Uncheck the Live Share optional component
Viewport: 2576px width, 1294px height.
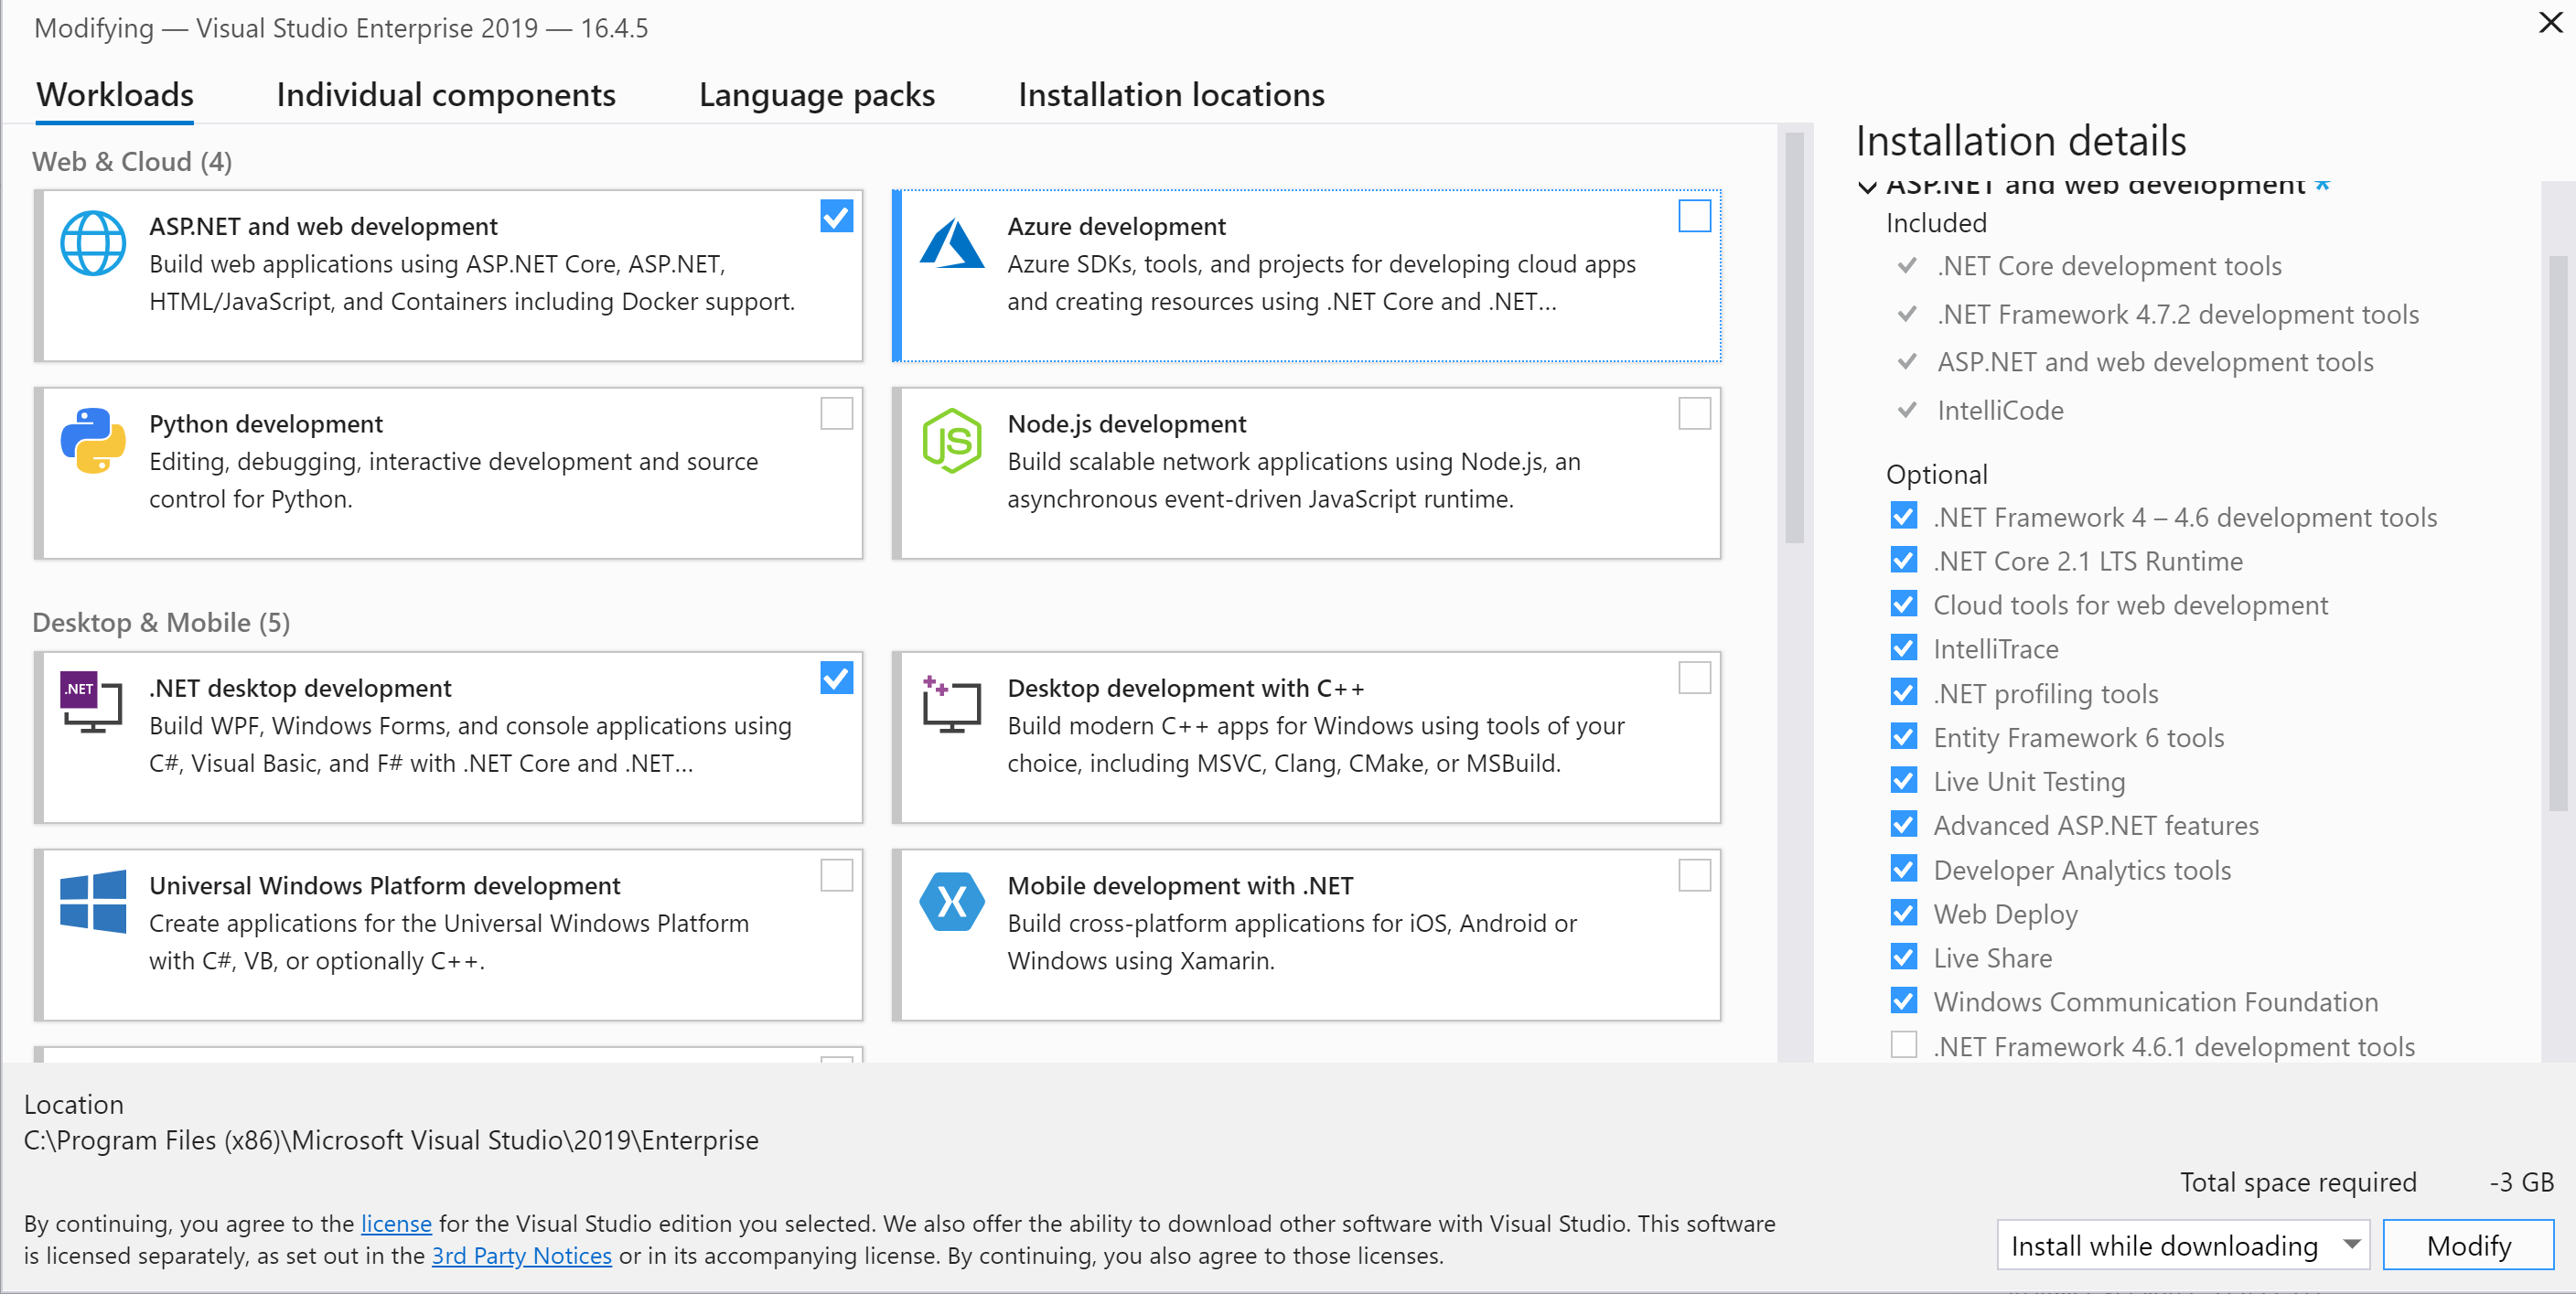click(1904, 957)
